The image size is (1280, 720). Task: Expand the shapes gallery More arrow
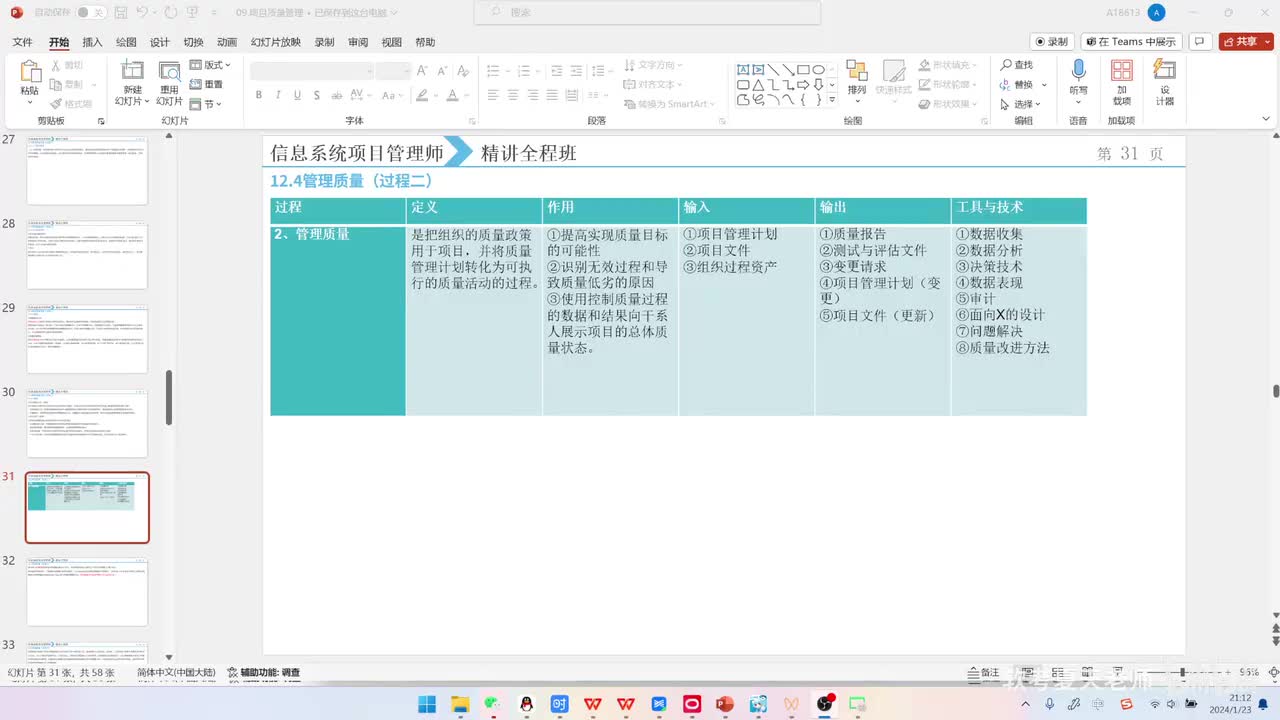(834, 100)
